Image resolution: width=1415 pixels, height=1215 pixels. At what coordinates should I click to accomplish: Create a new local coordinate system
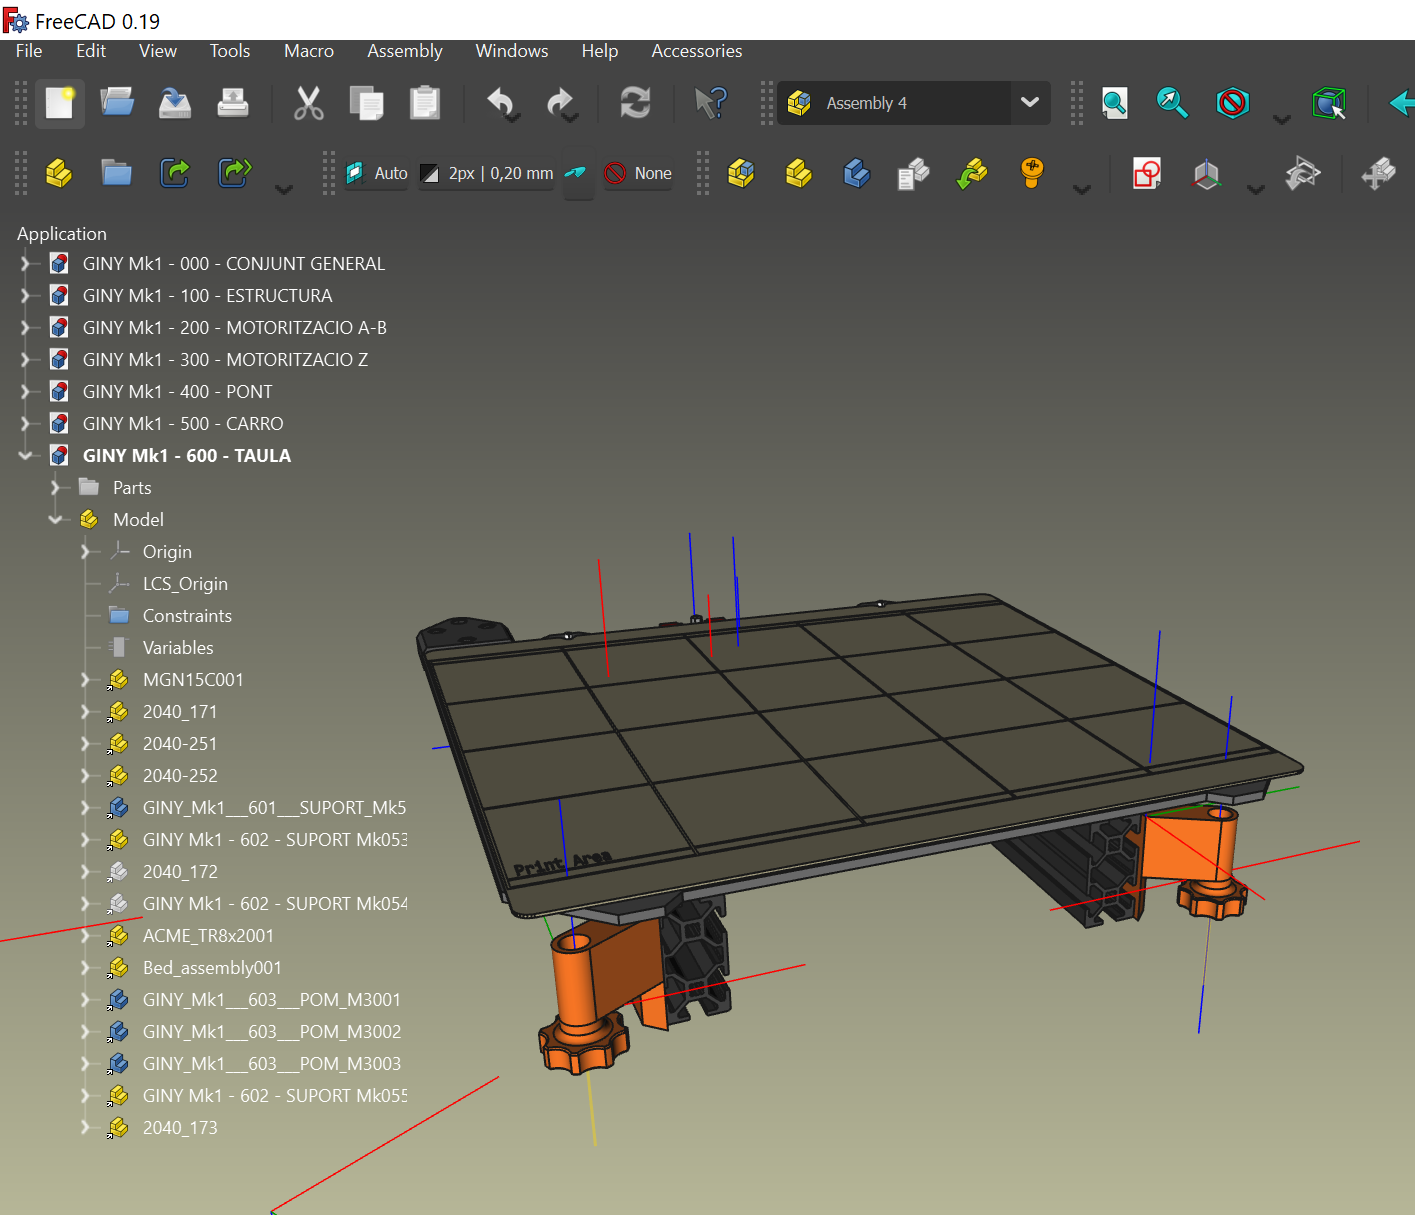click(x=1206, y=173)
